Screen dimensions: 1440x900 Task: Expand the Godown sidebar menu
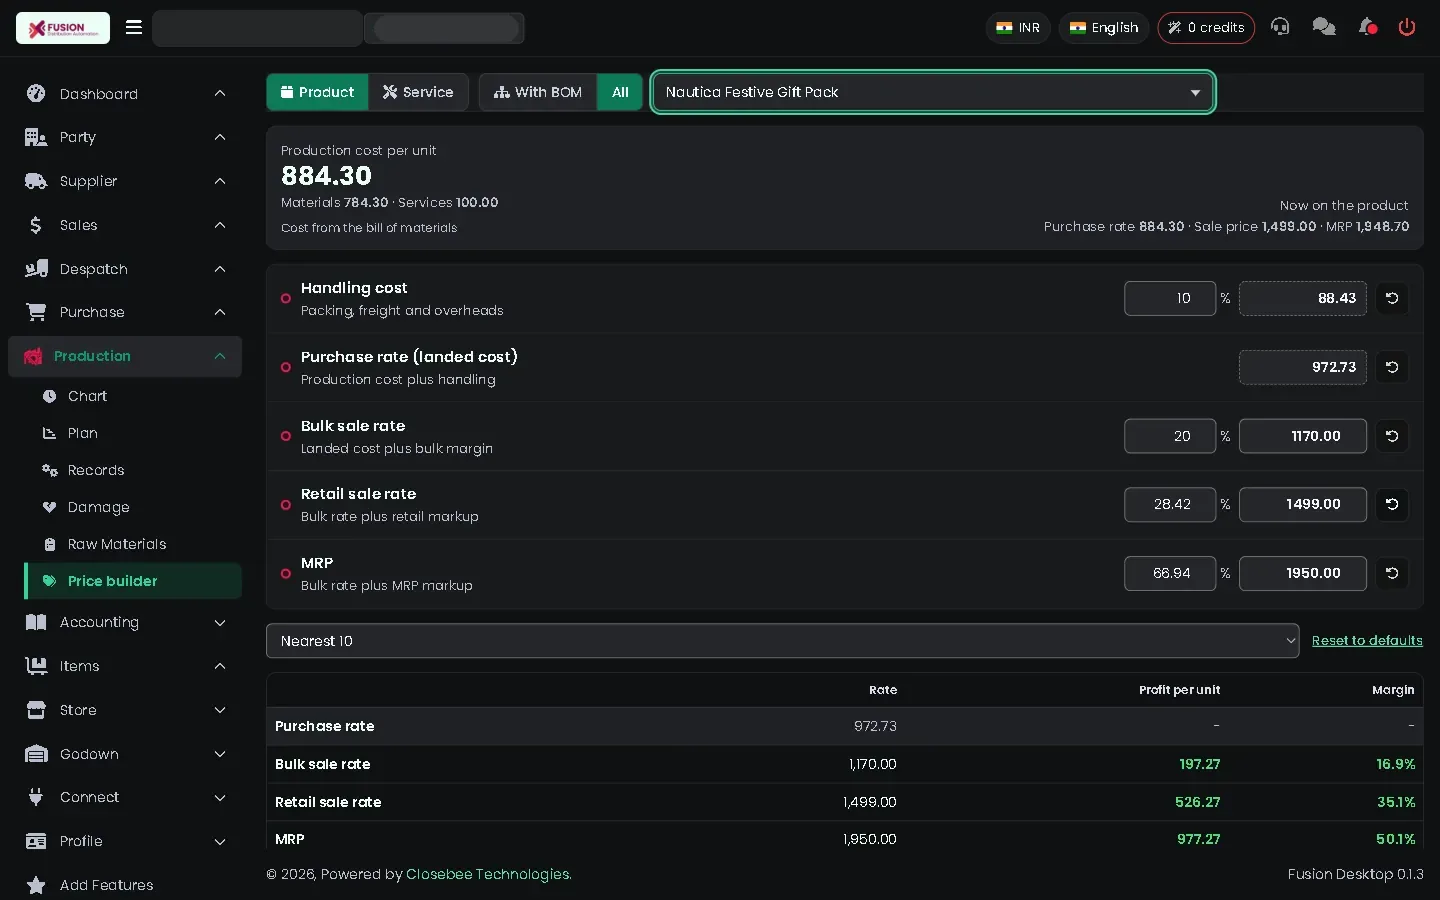pyautogui.click(x=125, y=754)
